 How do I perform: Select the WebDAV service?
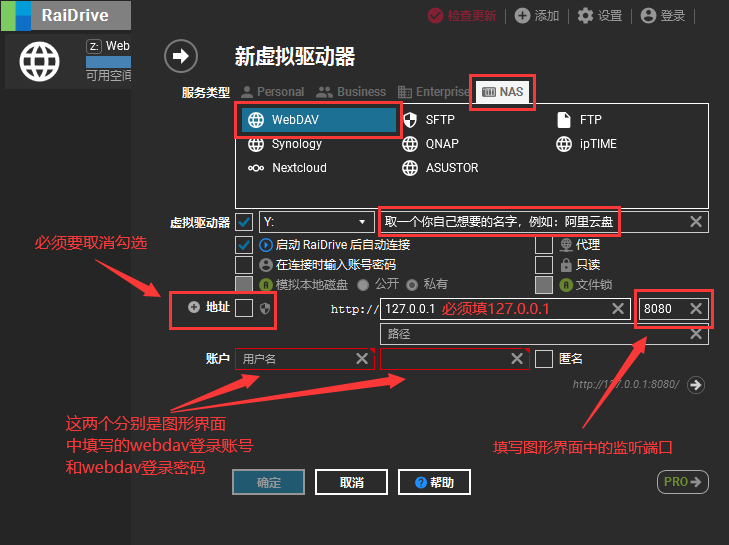[319, 120]
